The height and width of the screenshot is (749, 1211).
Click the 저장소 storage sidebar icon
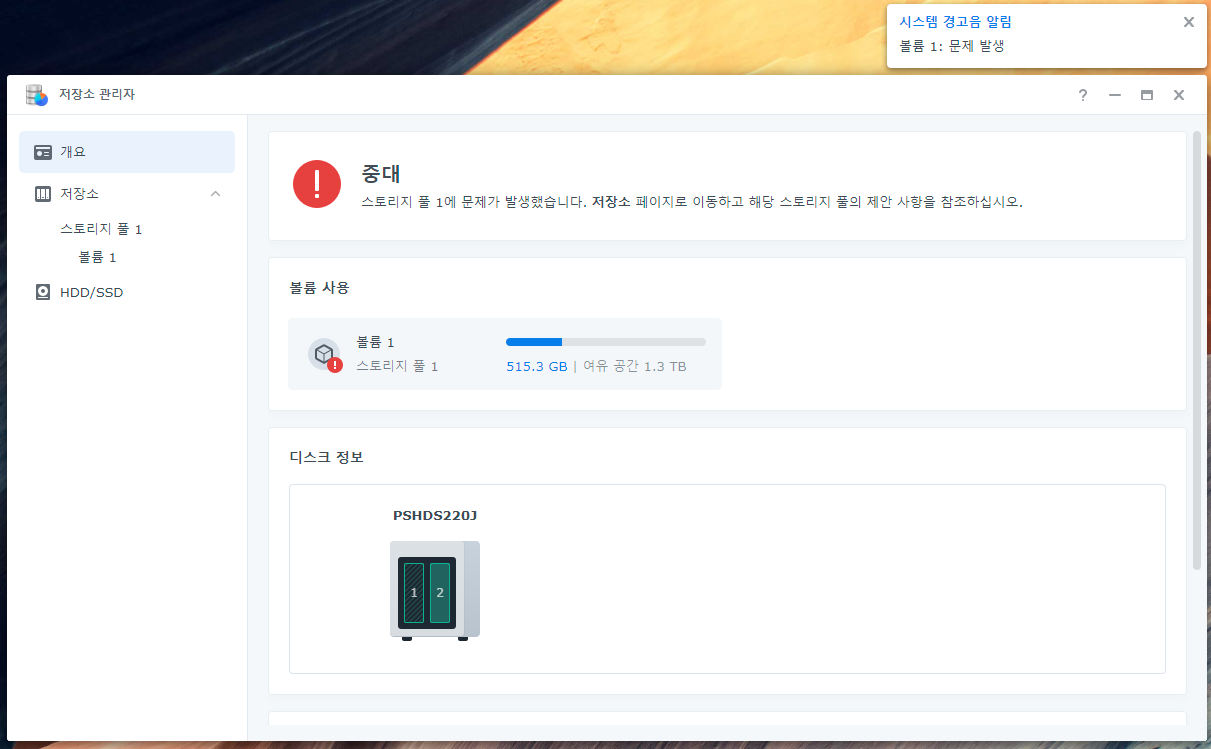tap(43, 193)
